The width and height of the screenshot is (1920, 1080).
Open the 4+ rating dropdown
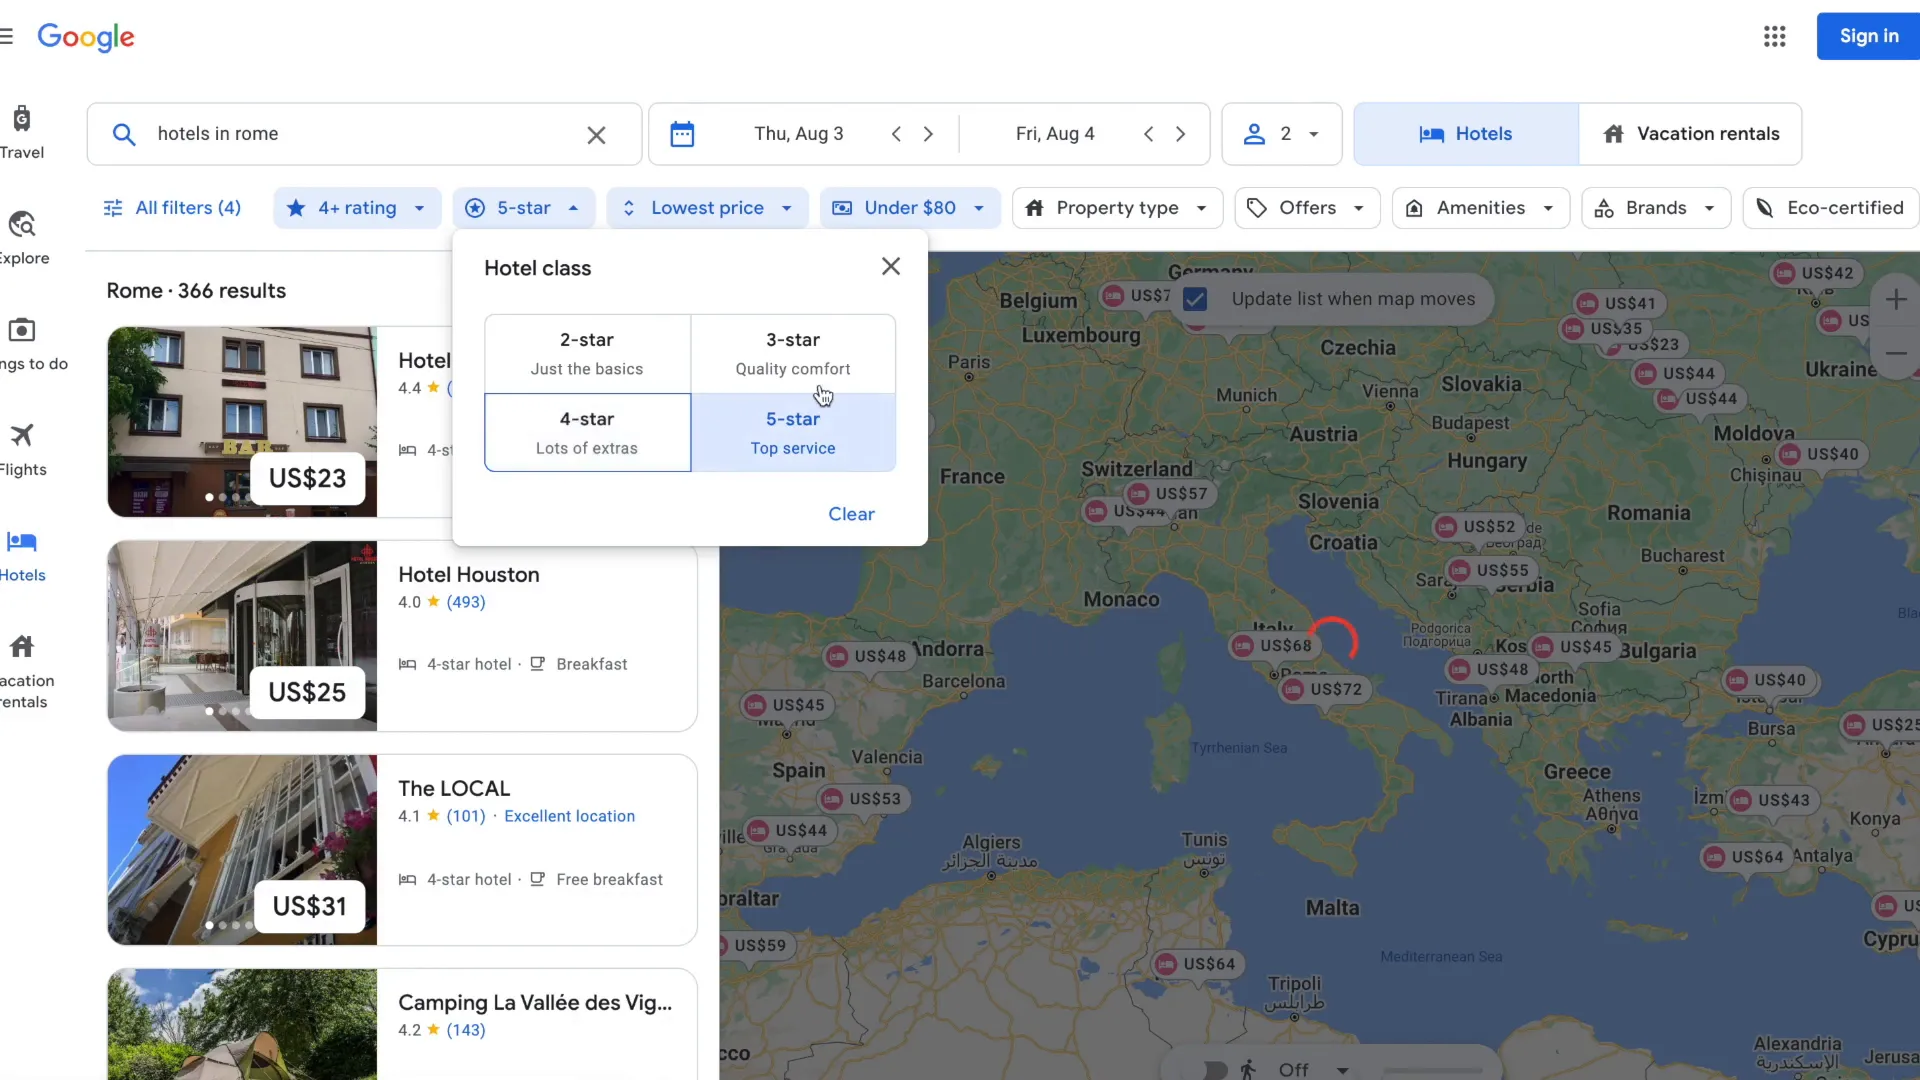(357, 208)
